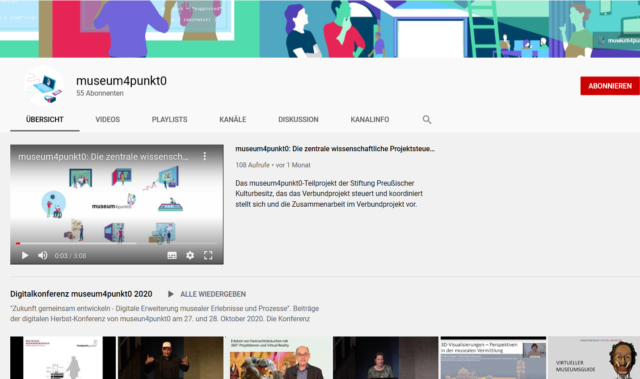Open the Virtueller Museumsguide video thumbnail
The image size is (640, 379).
pyautogui.click(x=594, y=358)
